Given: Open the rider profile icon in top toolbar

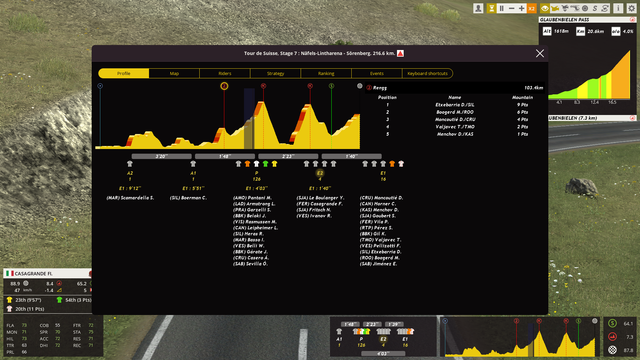Looking at the screenshot, I should pos(478,8).
